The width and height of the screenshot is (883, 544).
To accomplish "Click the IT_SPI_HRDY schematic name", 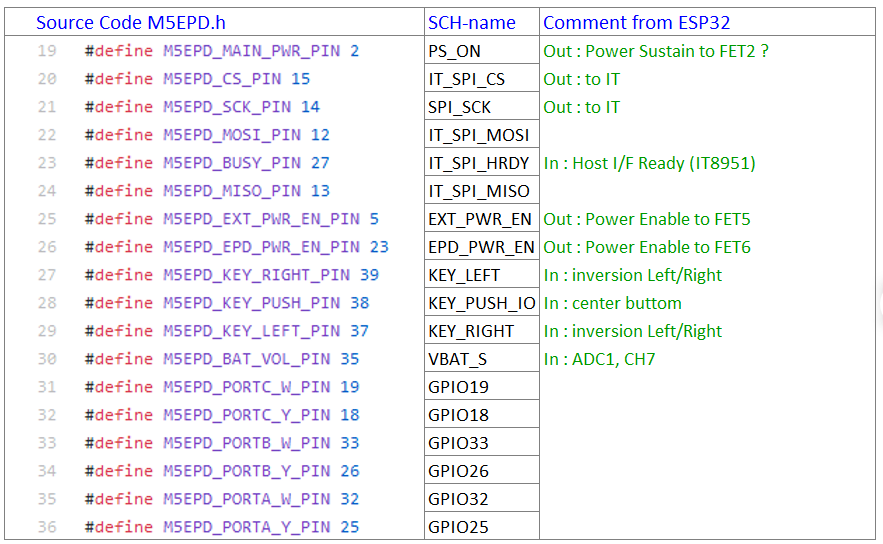I will click(x=479, y=163).
